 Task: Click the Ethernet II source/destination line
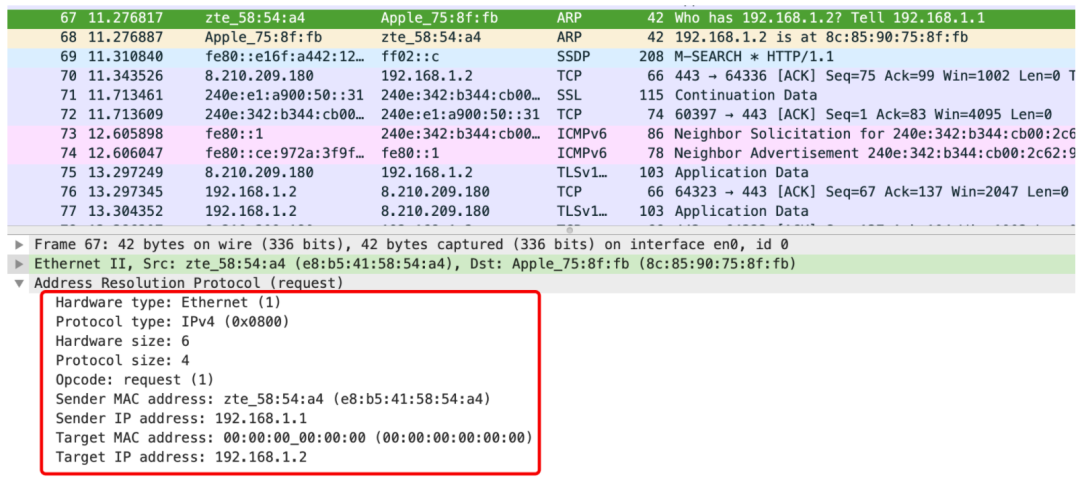click(415, 264)
